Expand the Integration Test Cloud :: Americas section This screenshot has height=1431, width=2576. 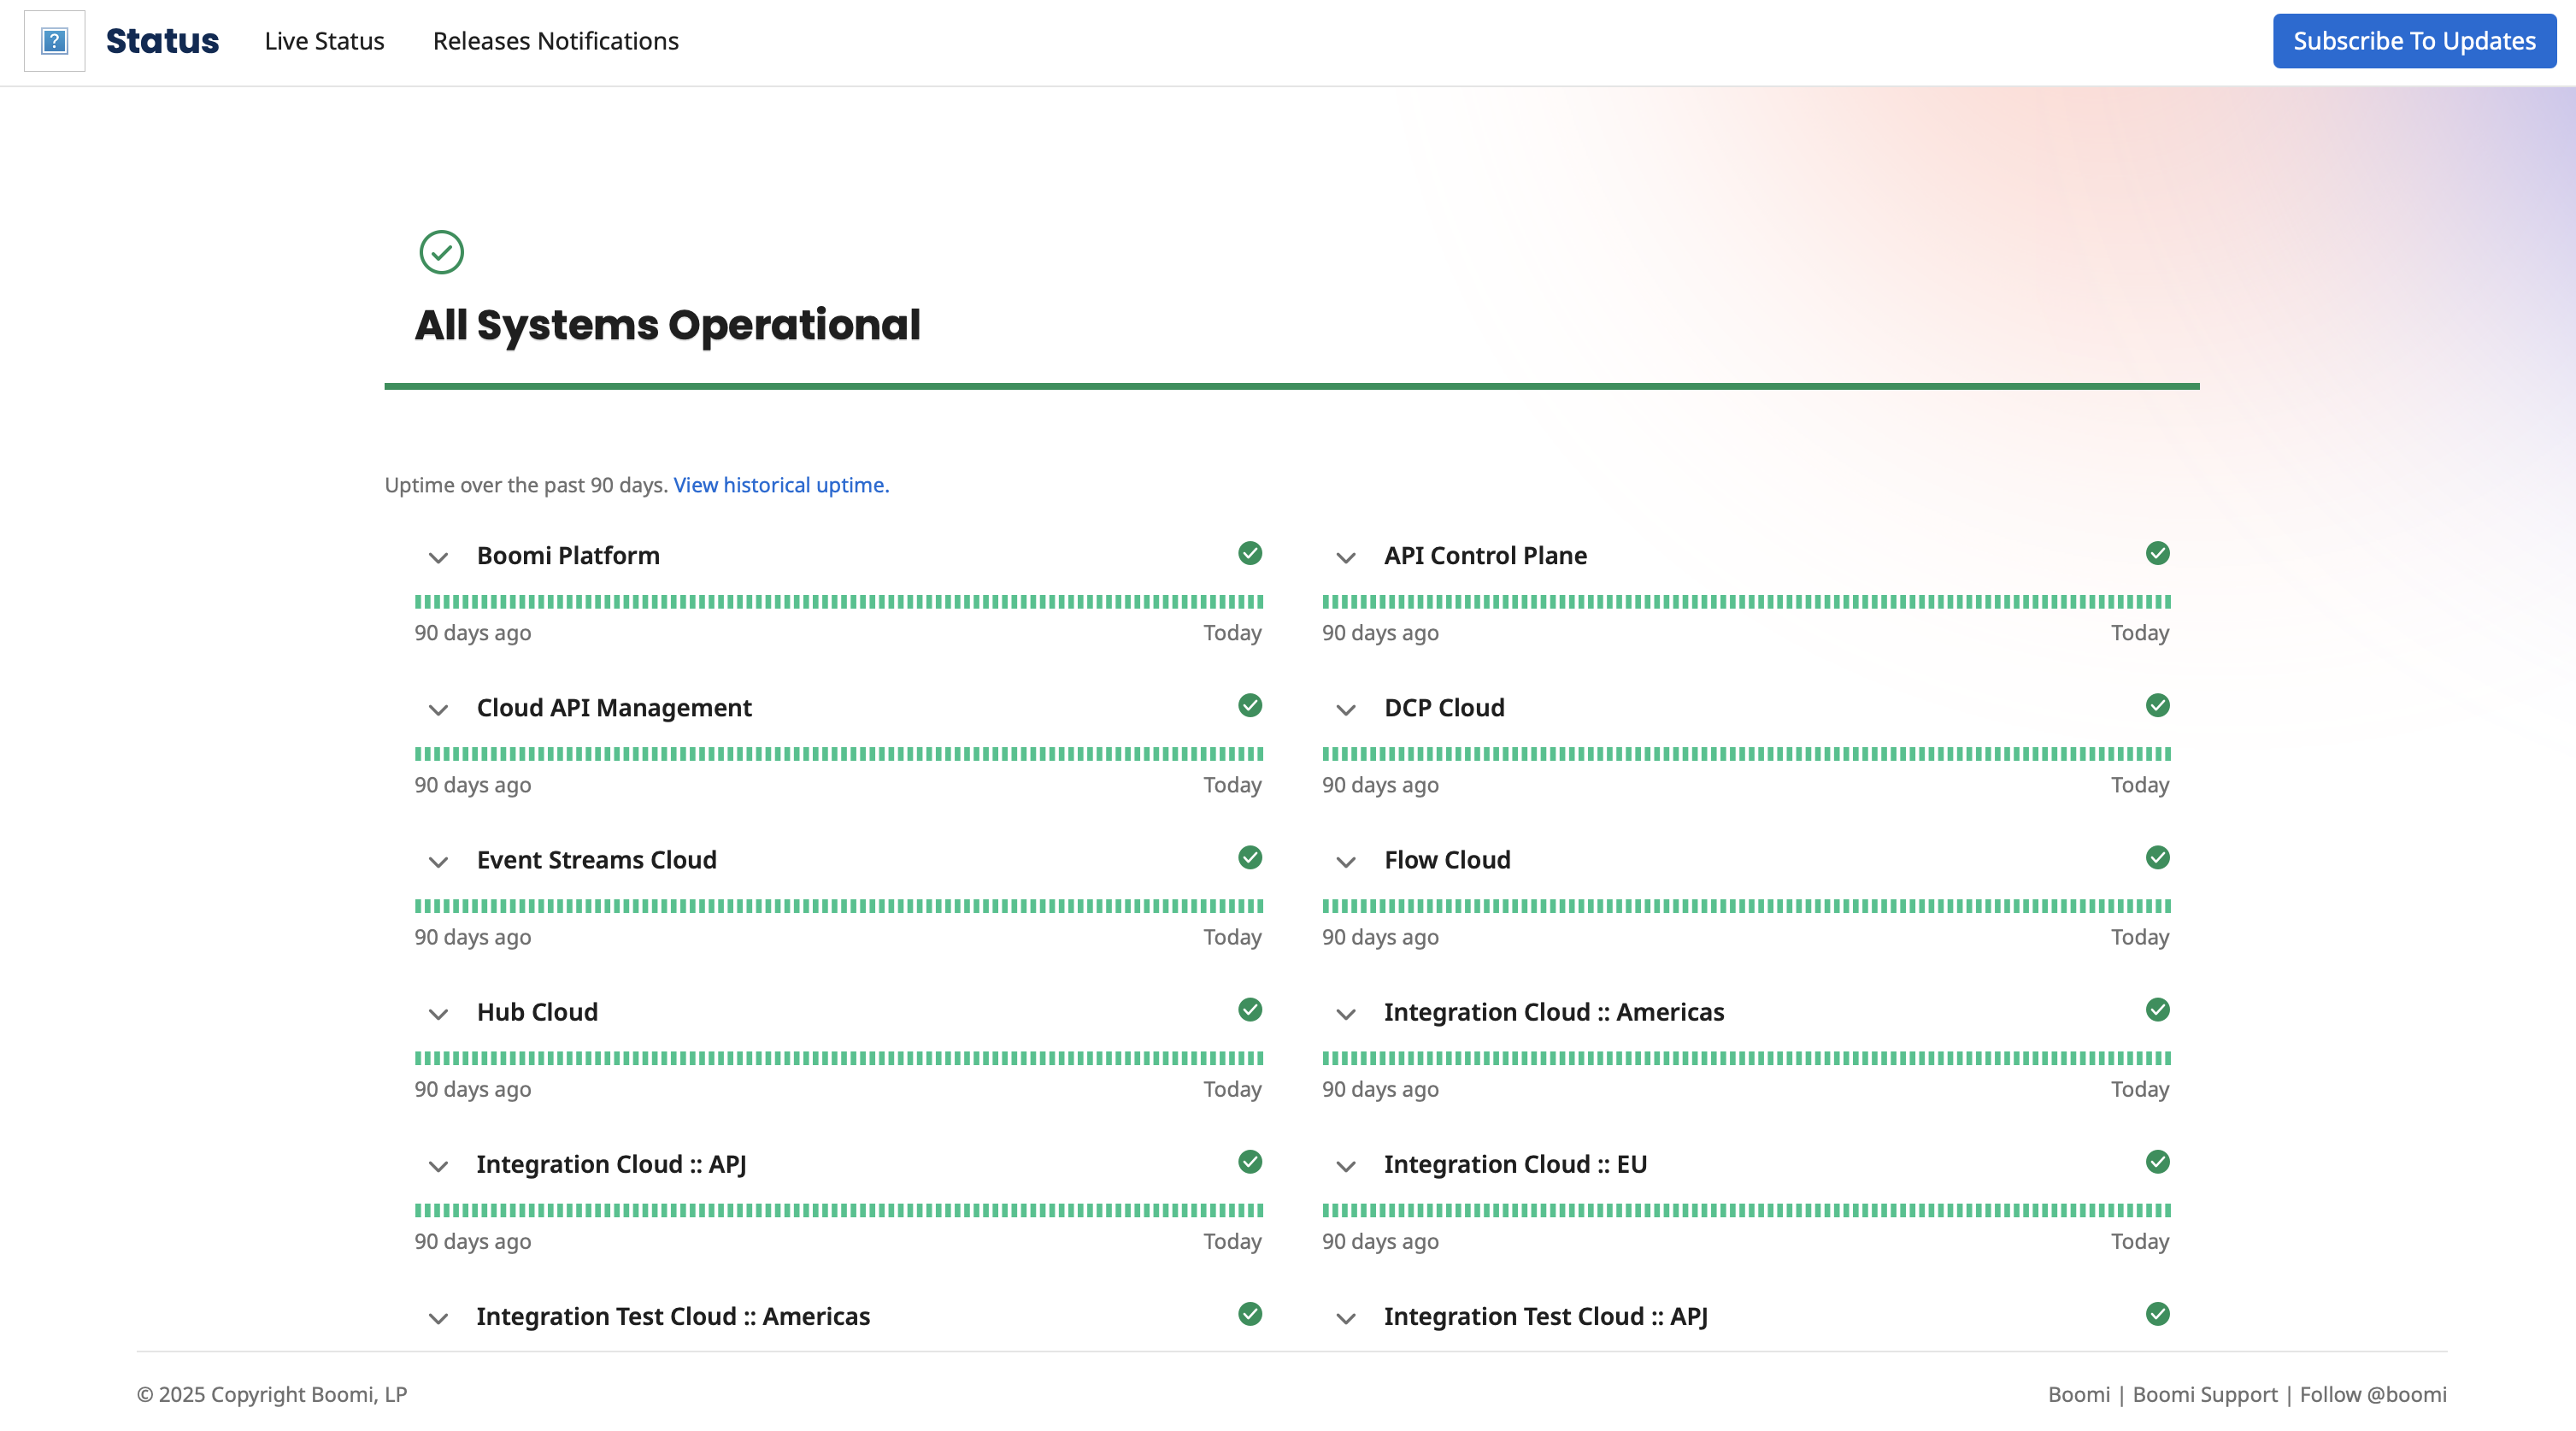[438, 1318]
